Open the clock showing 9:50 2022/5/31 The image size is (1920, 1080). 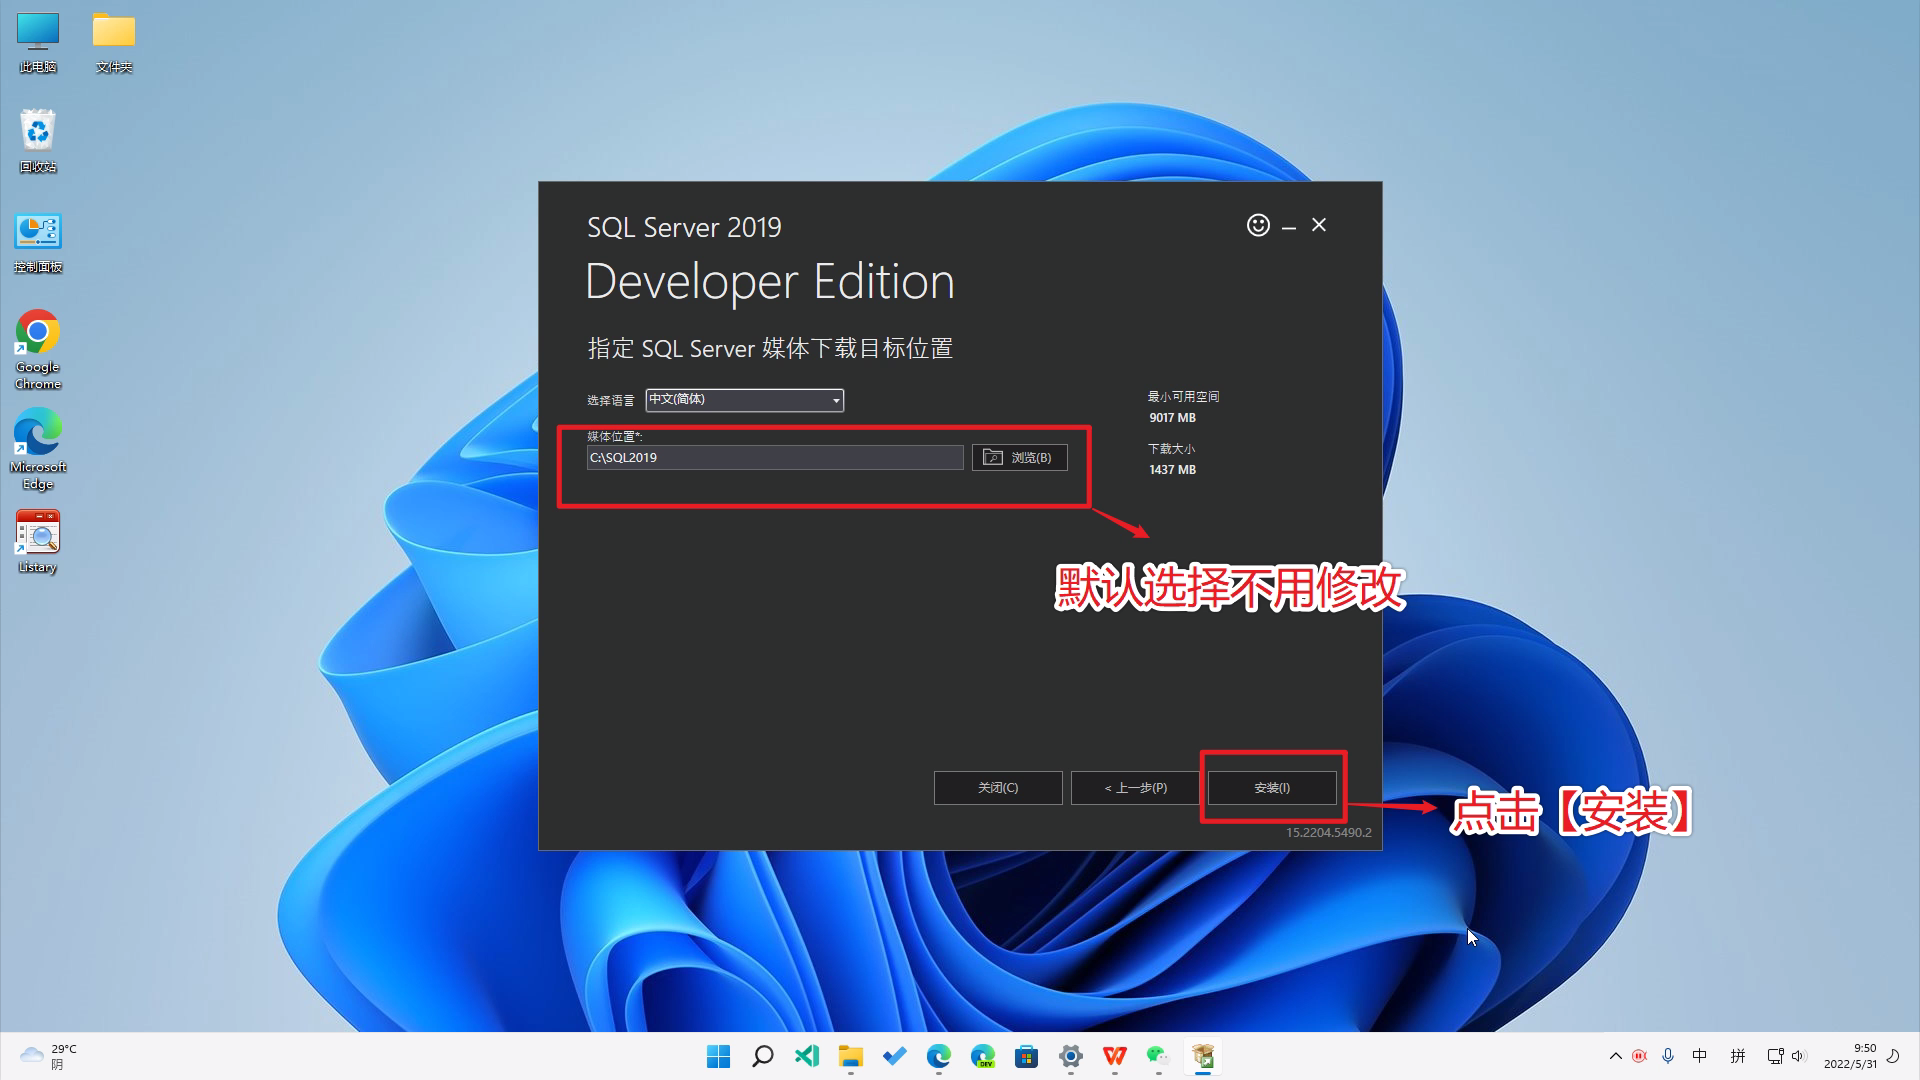pos(1850,1056)
